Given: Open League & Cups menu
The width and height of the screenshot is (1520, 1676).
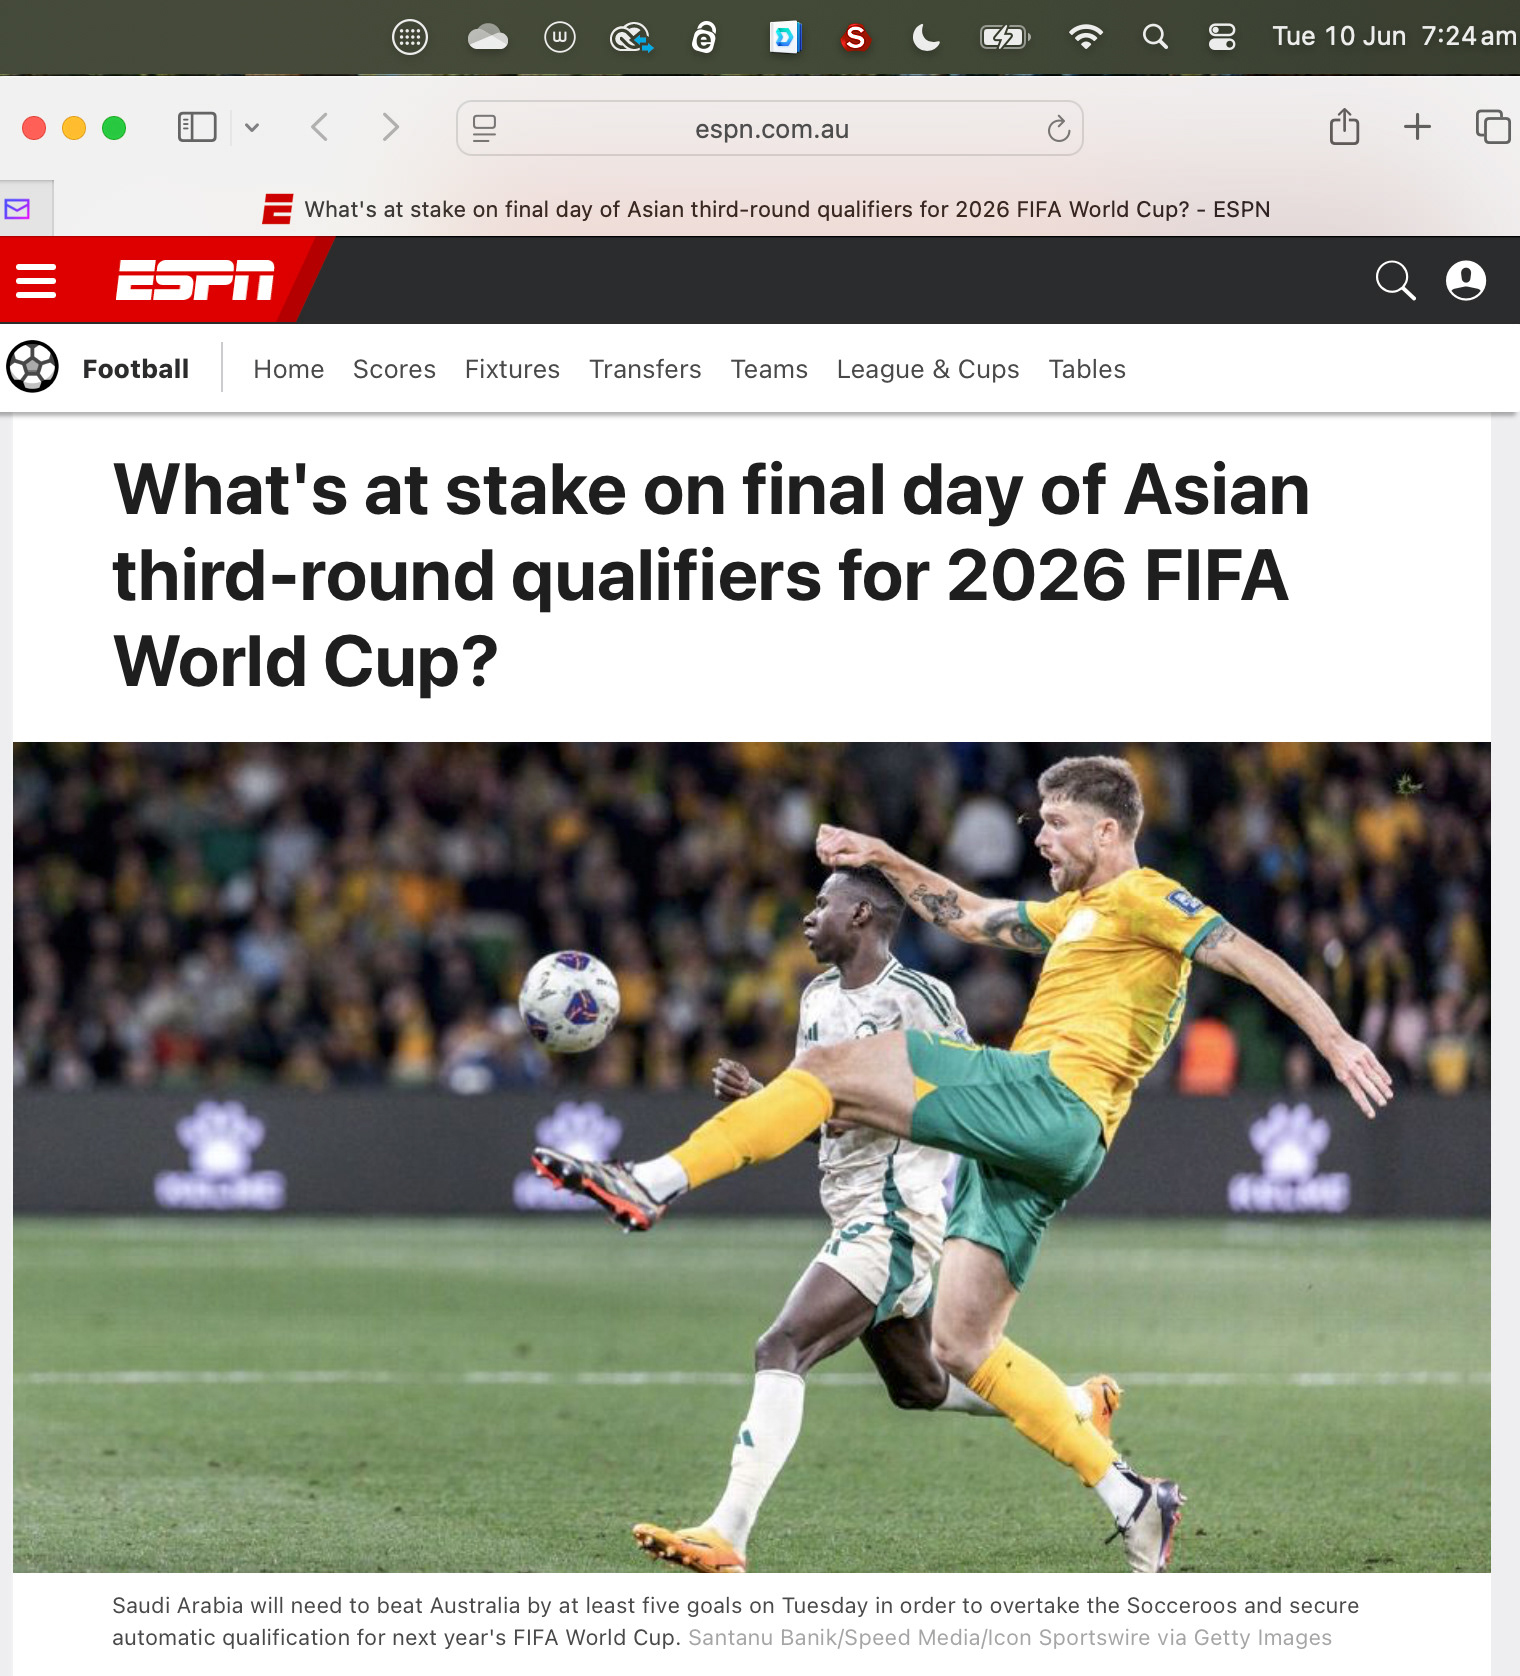Looking at the screenshot, I should (x=928, y=369).
